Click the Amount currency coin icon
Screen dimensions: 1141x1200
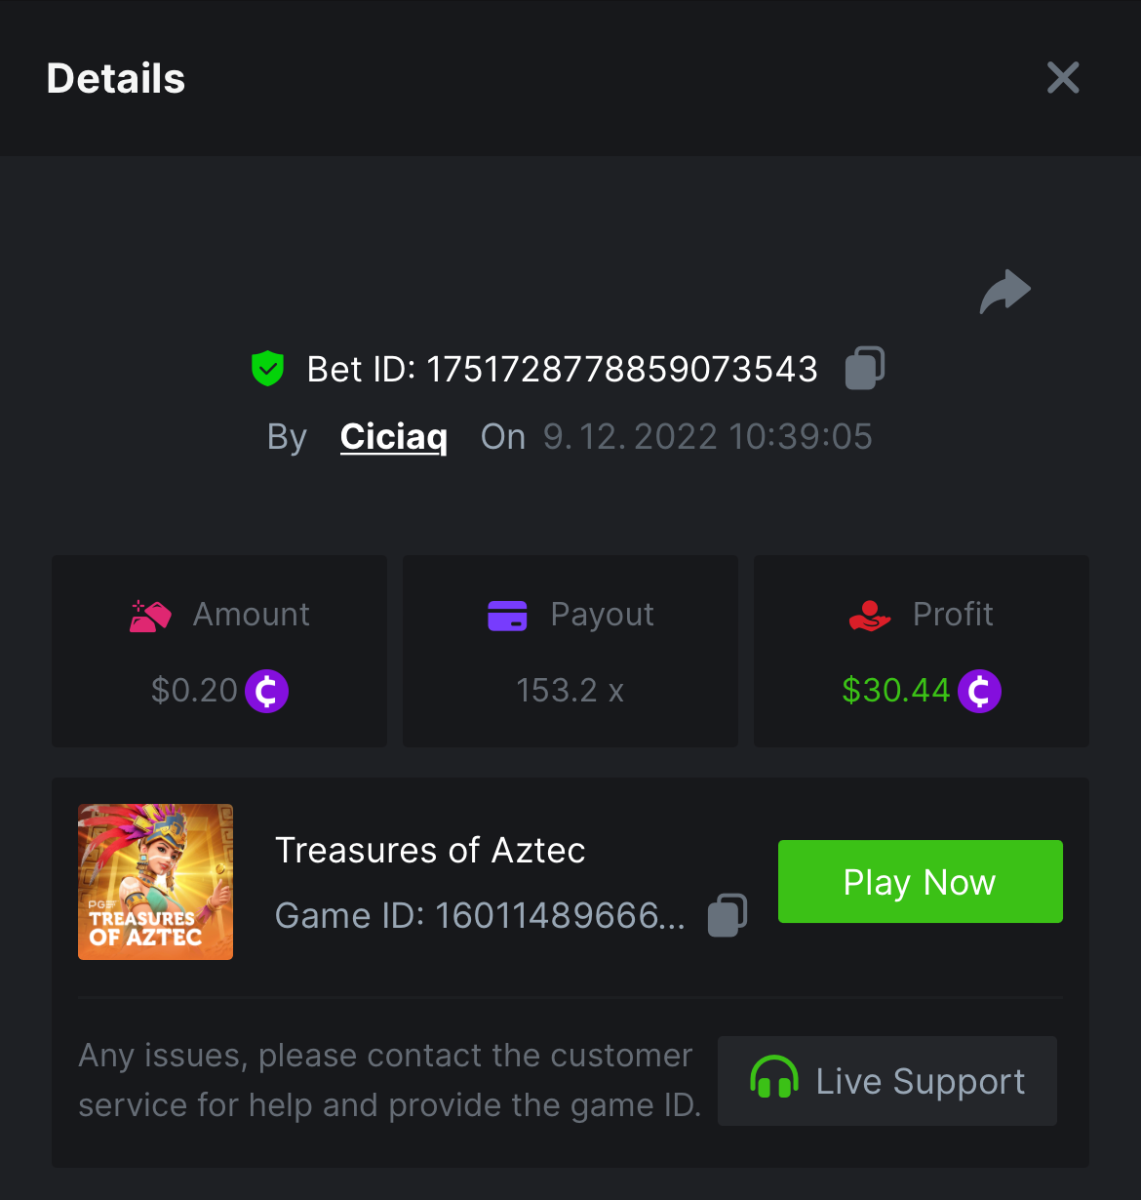267,691
